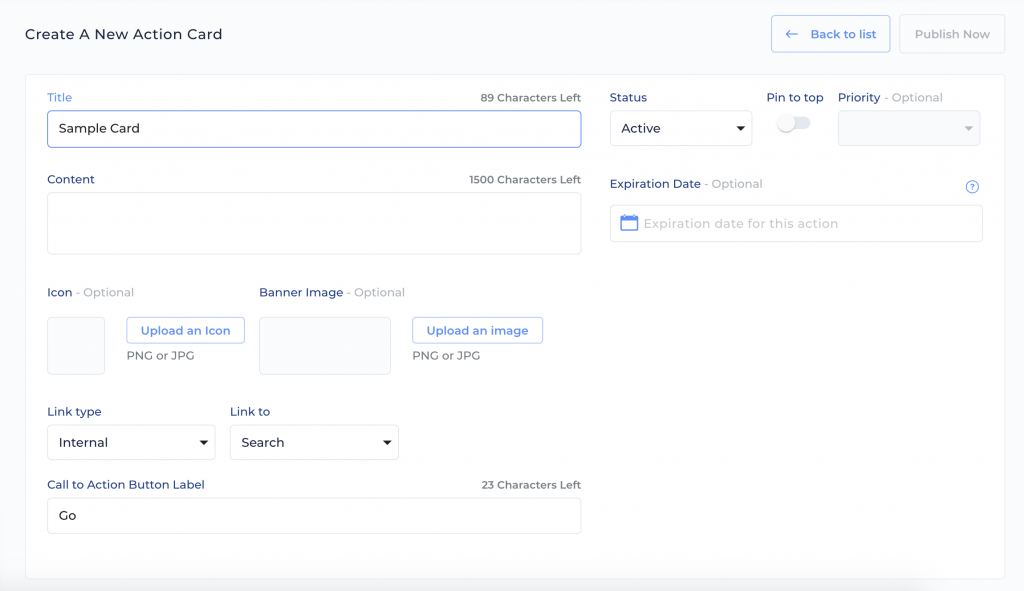1024x591 pixels.
Task: Go Back to list
Action: 830,34
